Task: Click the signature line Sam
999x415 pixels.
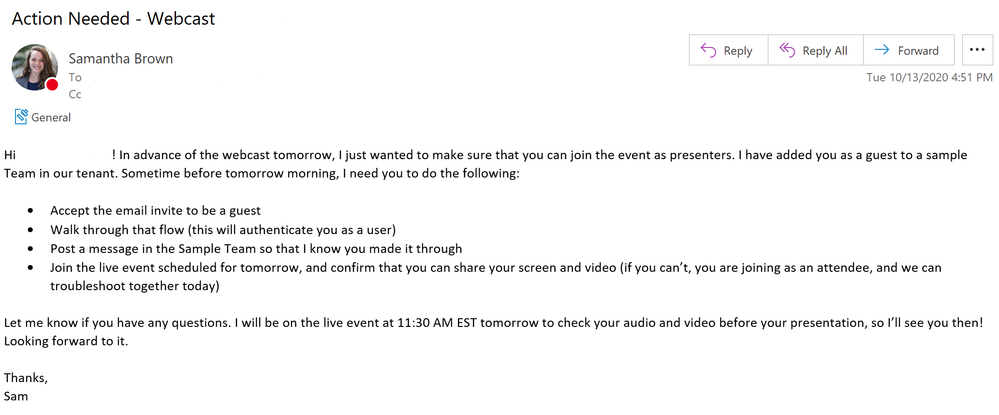Action: [x=16, y=396]
